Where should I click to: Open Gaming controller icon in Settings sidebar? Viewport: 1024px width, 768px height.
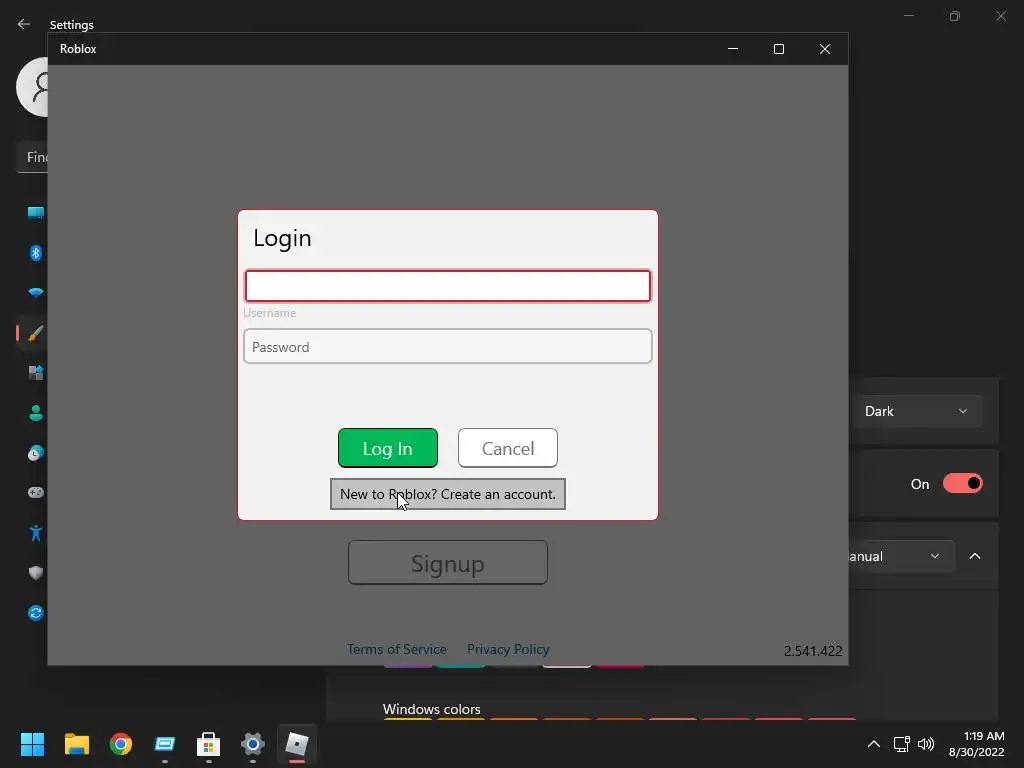coord(35,492)
